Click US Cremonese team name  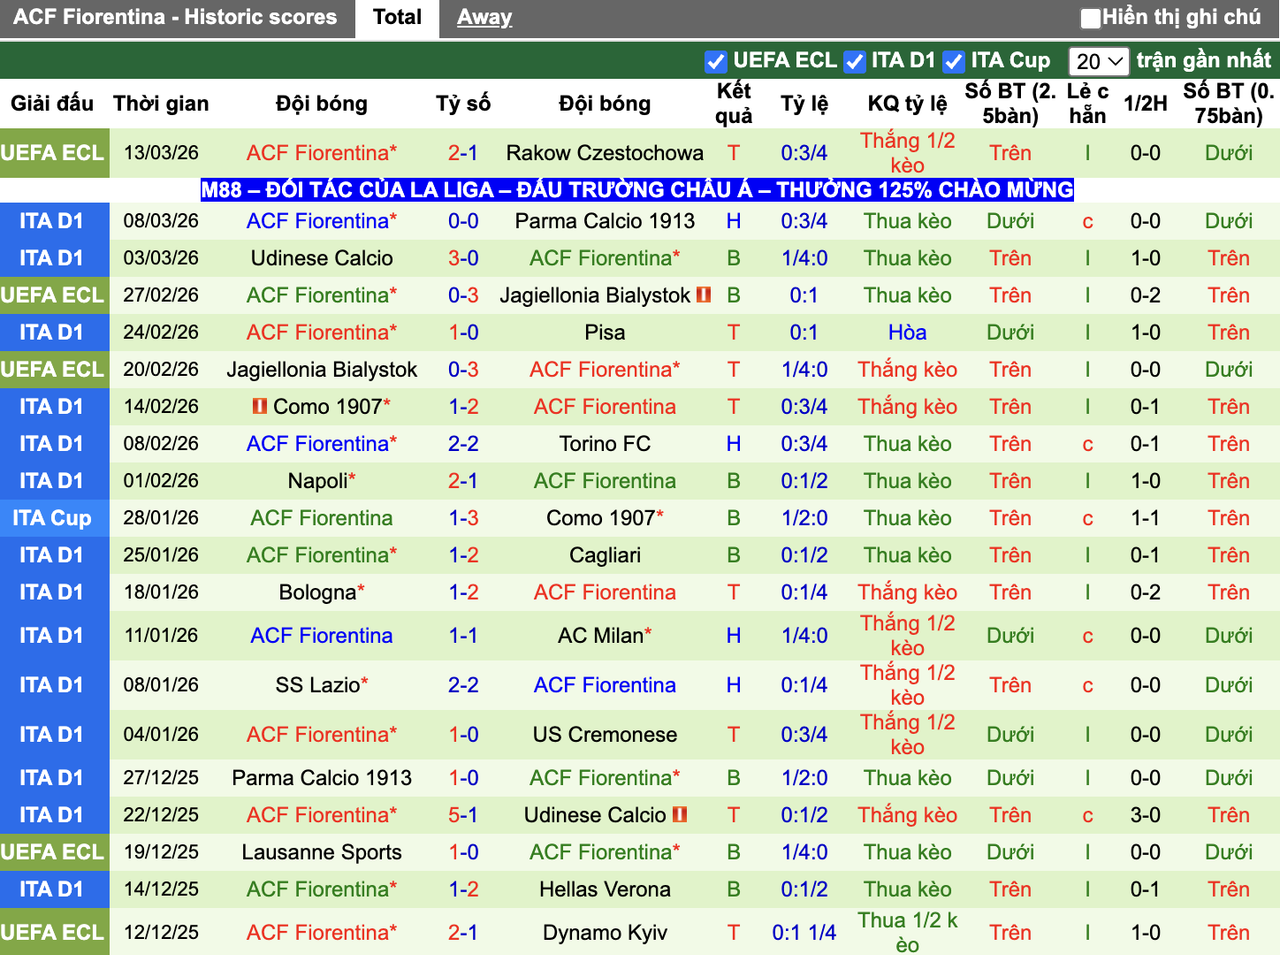click(605, 734)
